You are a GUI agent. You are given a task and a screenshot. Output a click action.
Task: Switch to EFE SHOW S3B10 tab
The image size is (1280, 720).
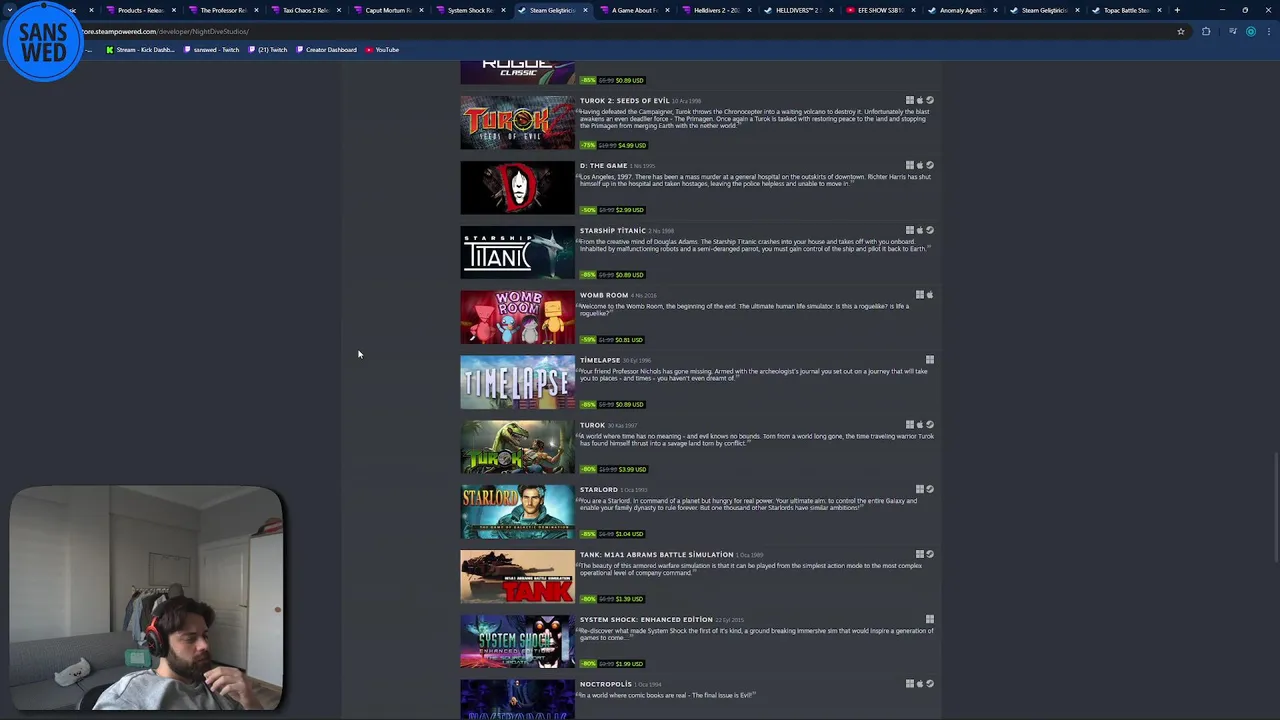pyautogui.click(x=881, y=10)
